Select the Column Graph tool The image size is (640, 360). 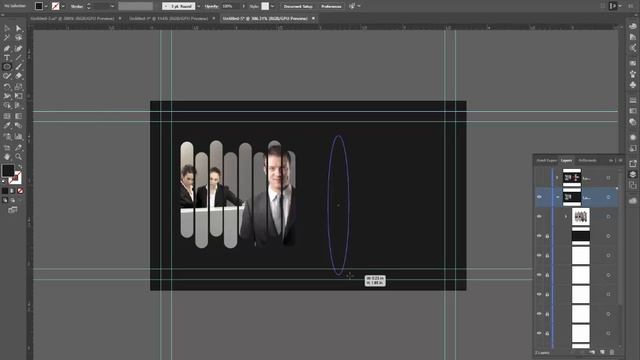click(18, 136)
